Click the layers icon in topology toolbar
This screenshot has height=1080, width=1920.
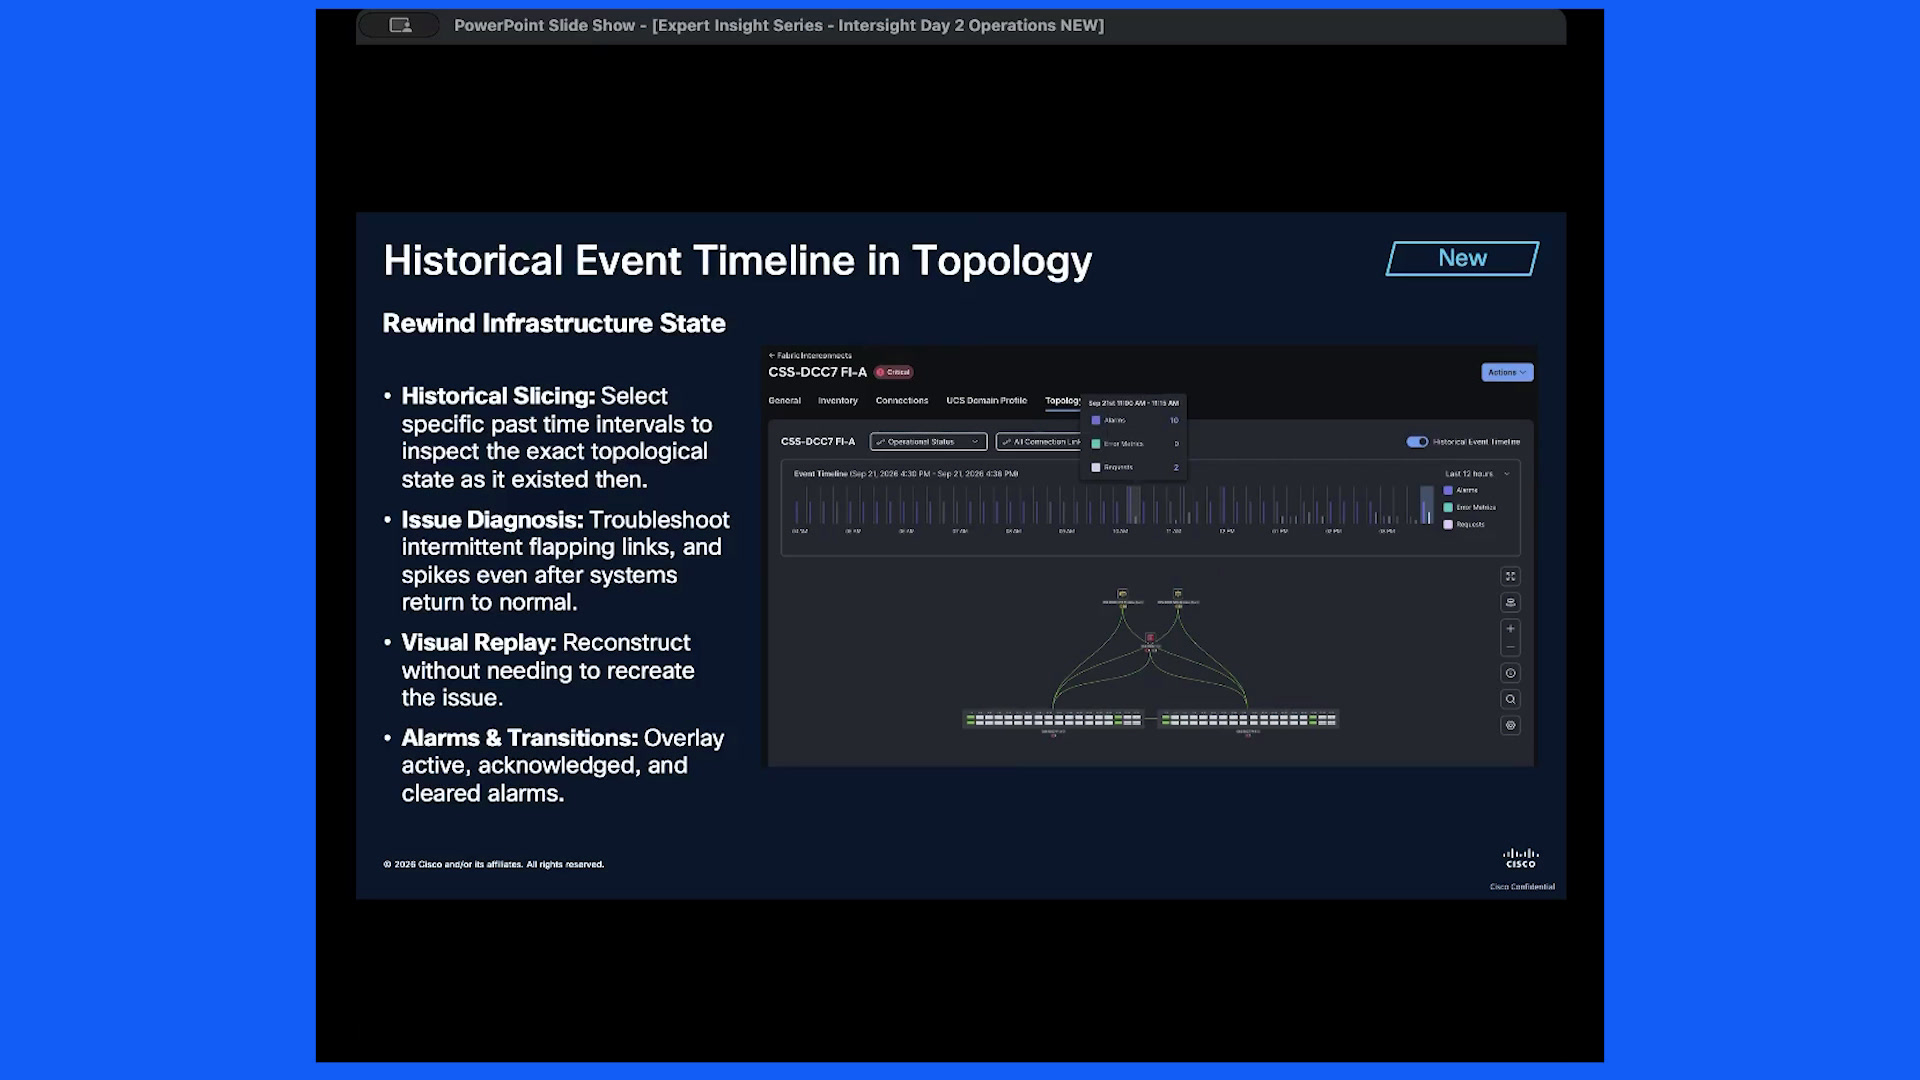1511,602
